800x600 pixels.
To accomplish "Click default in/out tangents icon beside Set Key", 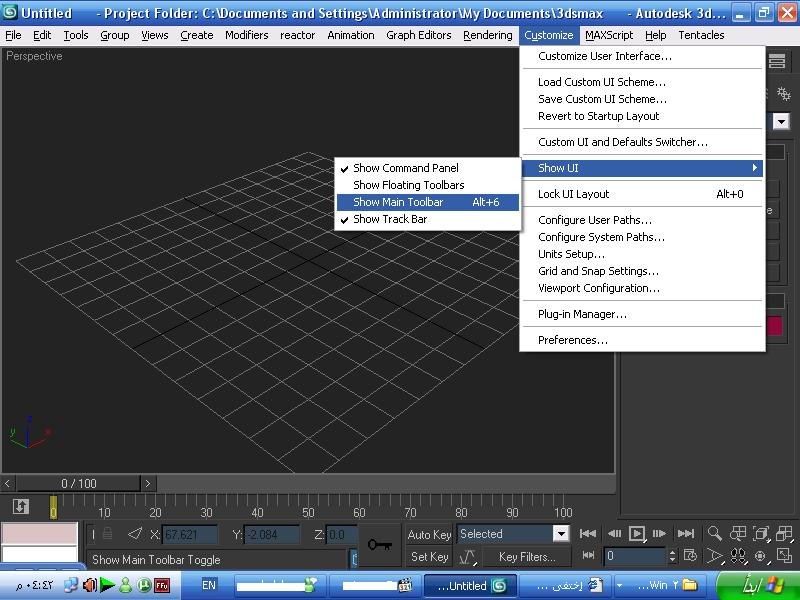I will [467, 557].
